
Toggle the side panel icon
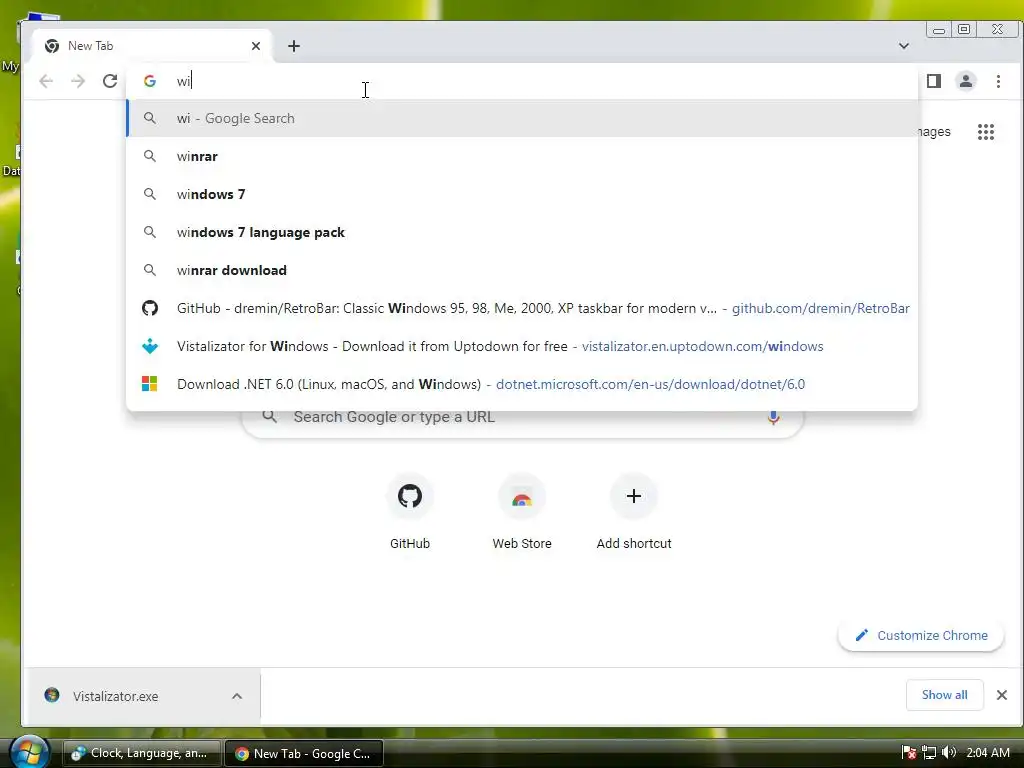(x=934, y=81)
